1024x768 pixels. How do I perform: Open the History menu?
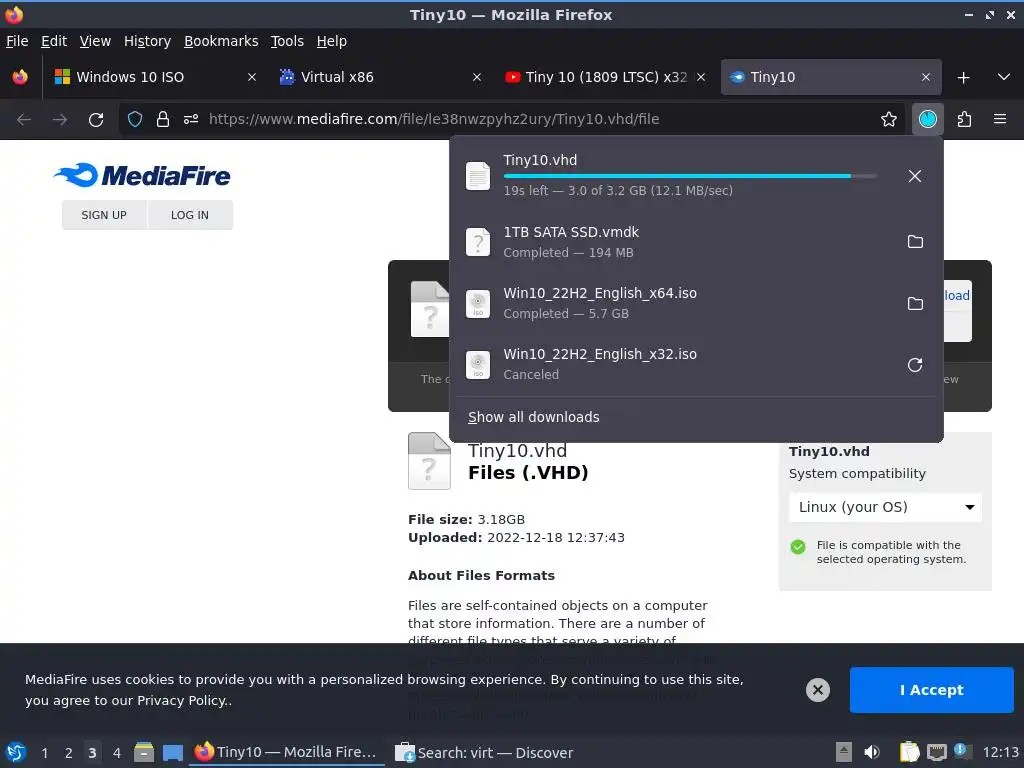[147, 41]
